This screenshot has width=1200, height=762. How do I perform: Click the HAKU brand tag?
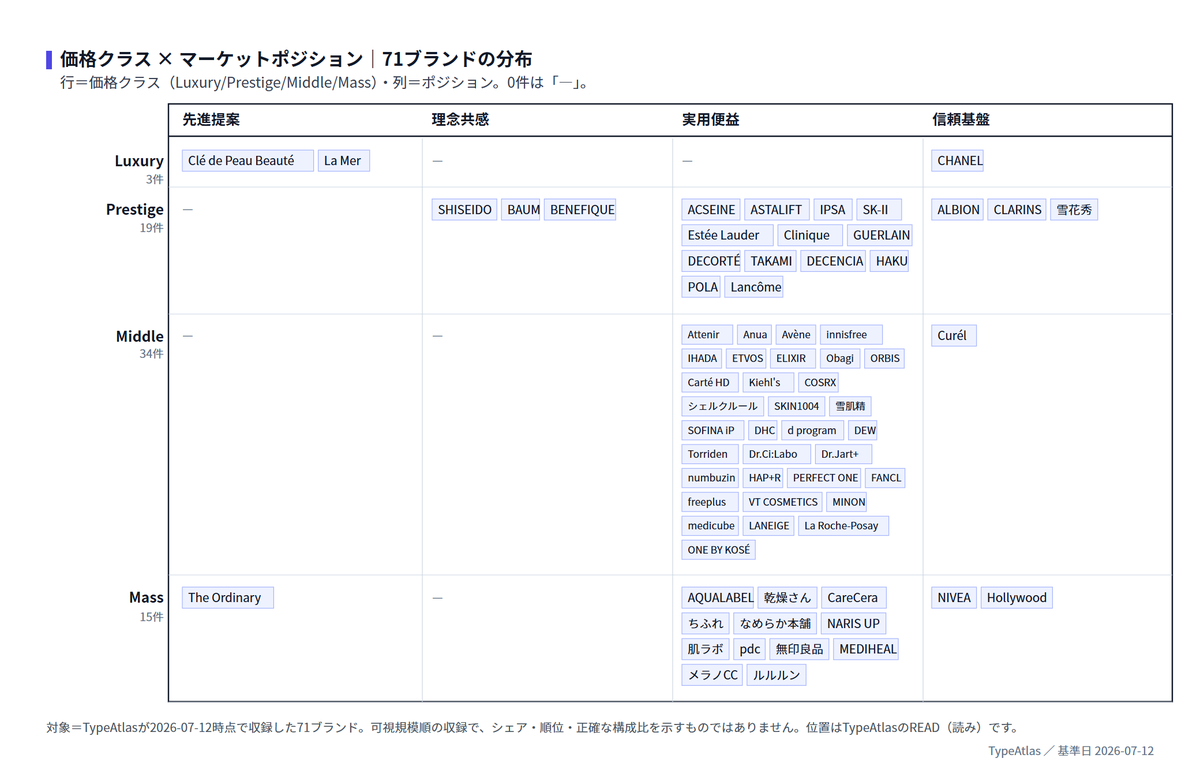(890, 261)
